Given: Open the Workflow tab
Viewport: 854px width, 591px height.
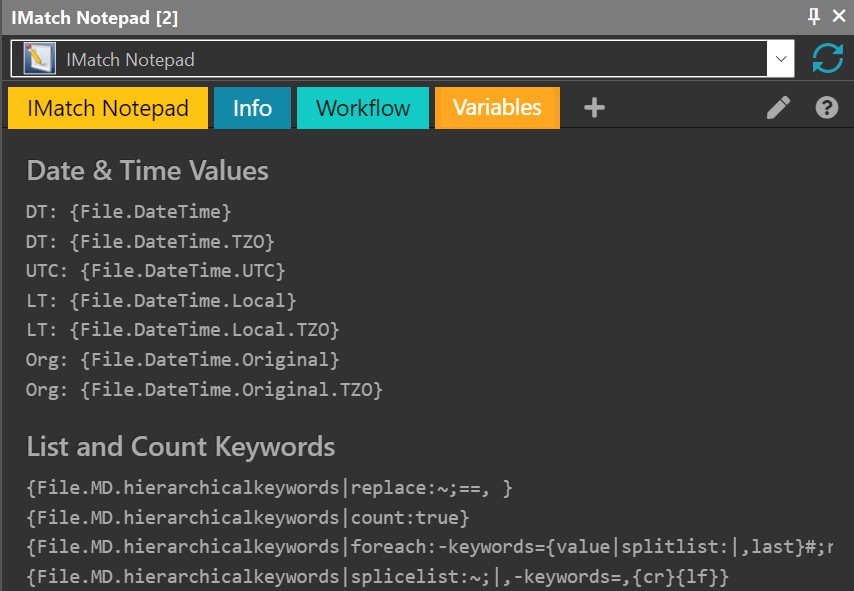Looking at the screenshot, I should pos(363,108).
